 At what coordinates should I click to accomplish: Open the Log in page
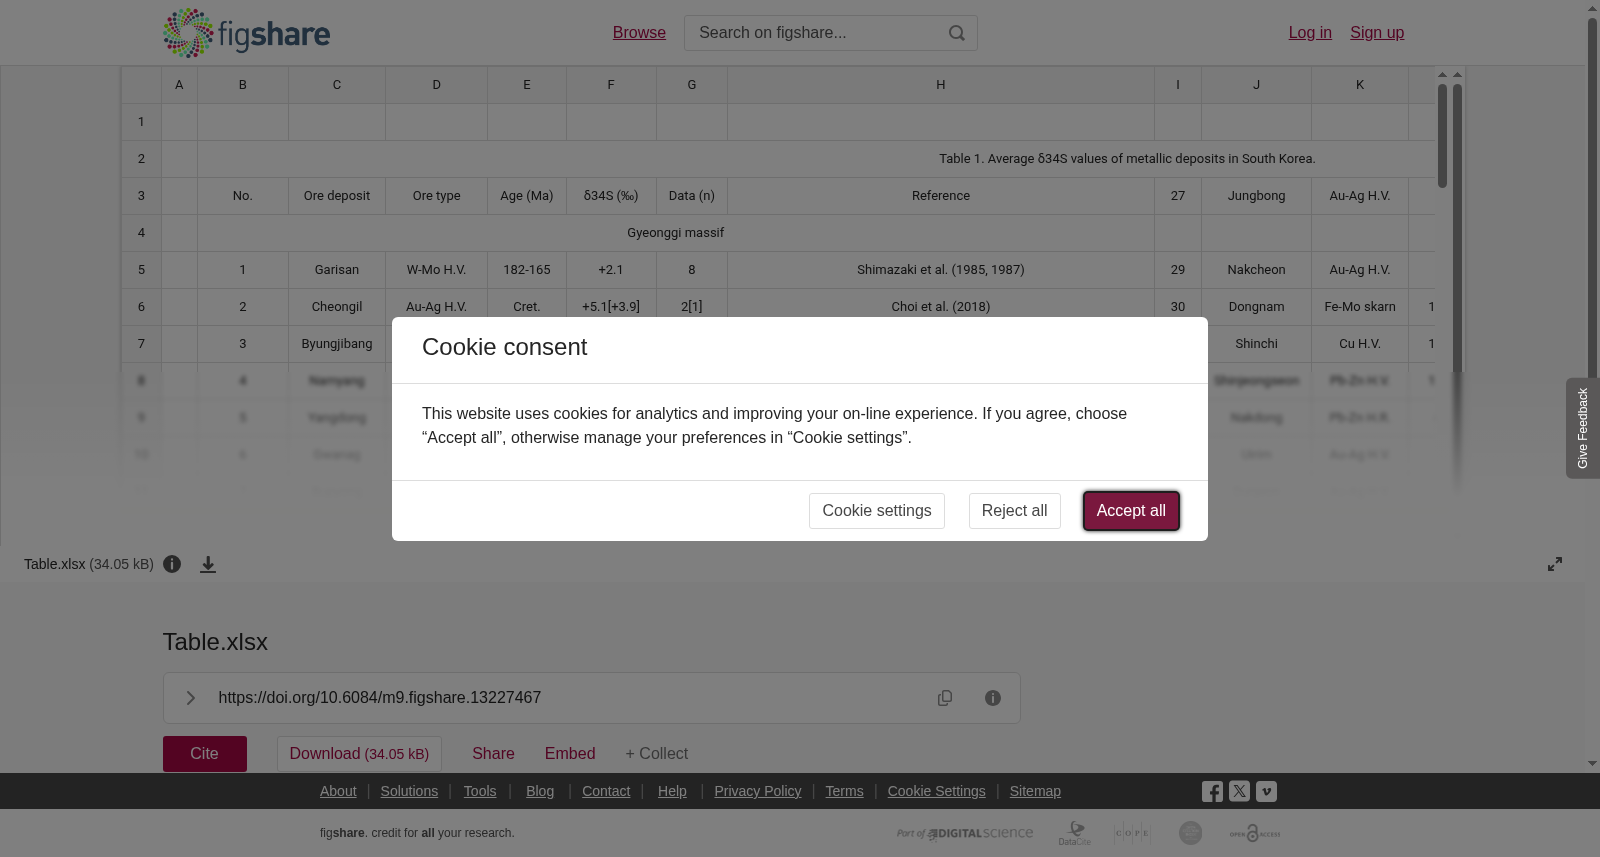(x=1310, y=33)
